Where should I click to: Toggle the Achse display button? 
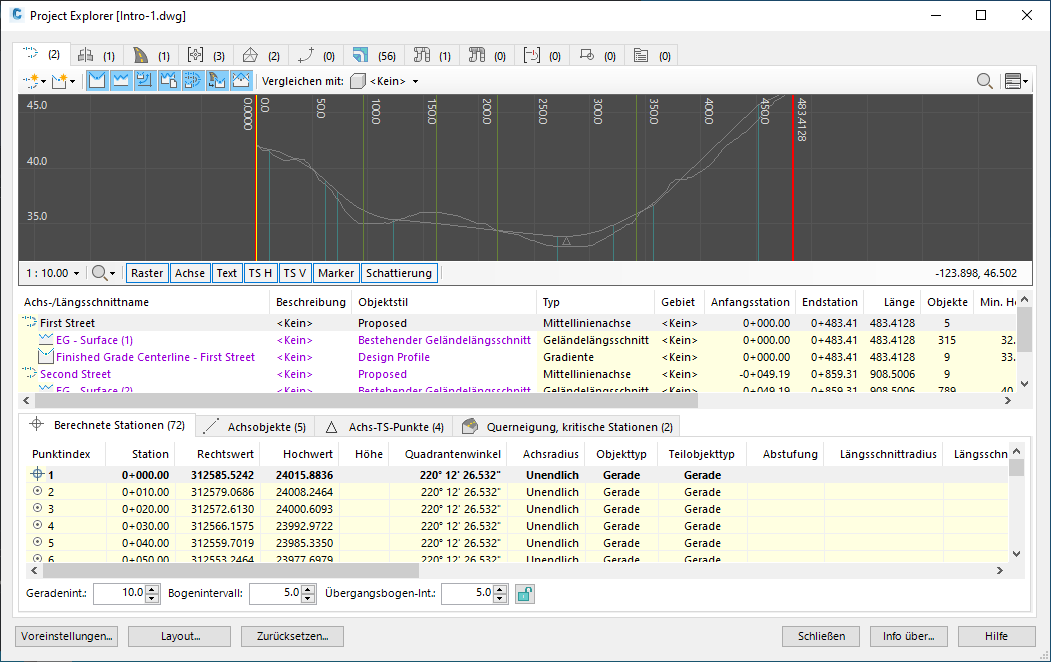190,273
